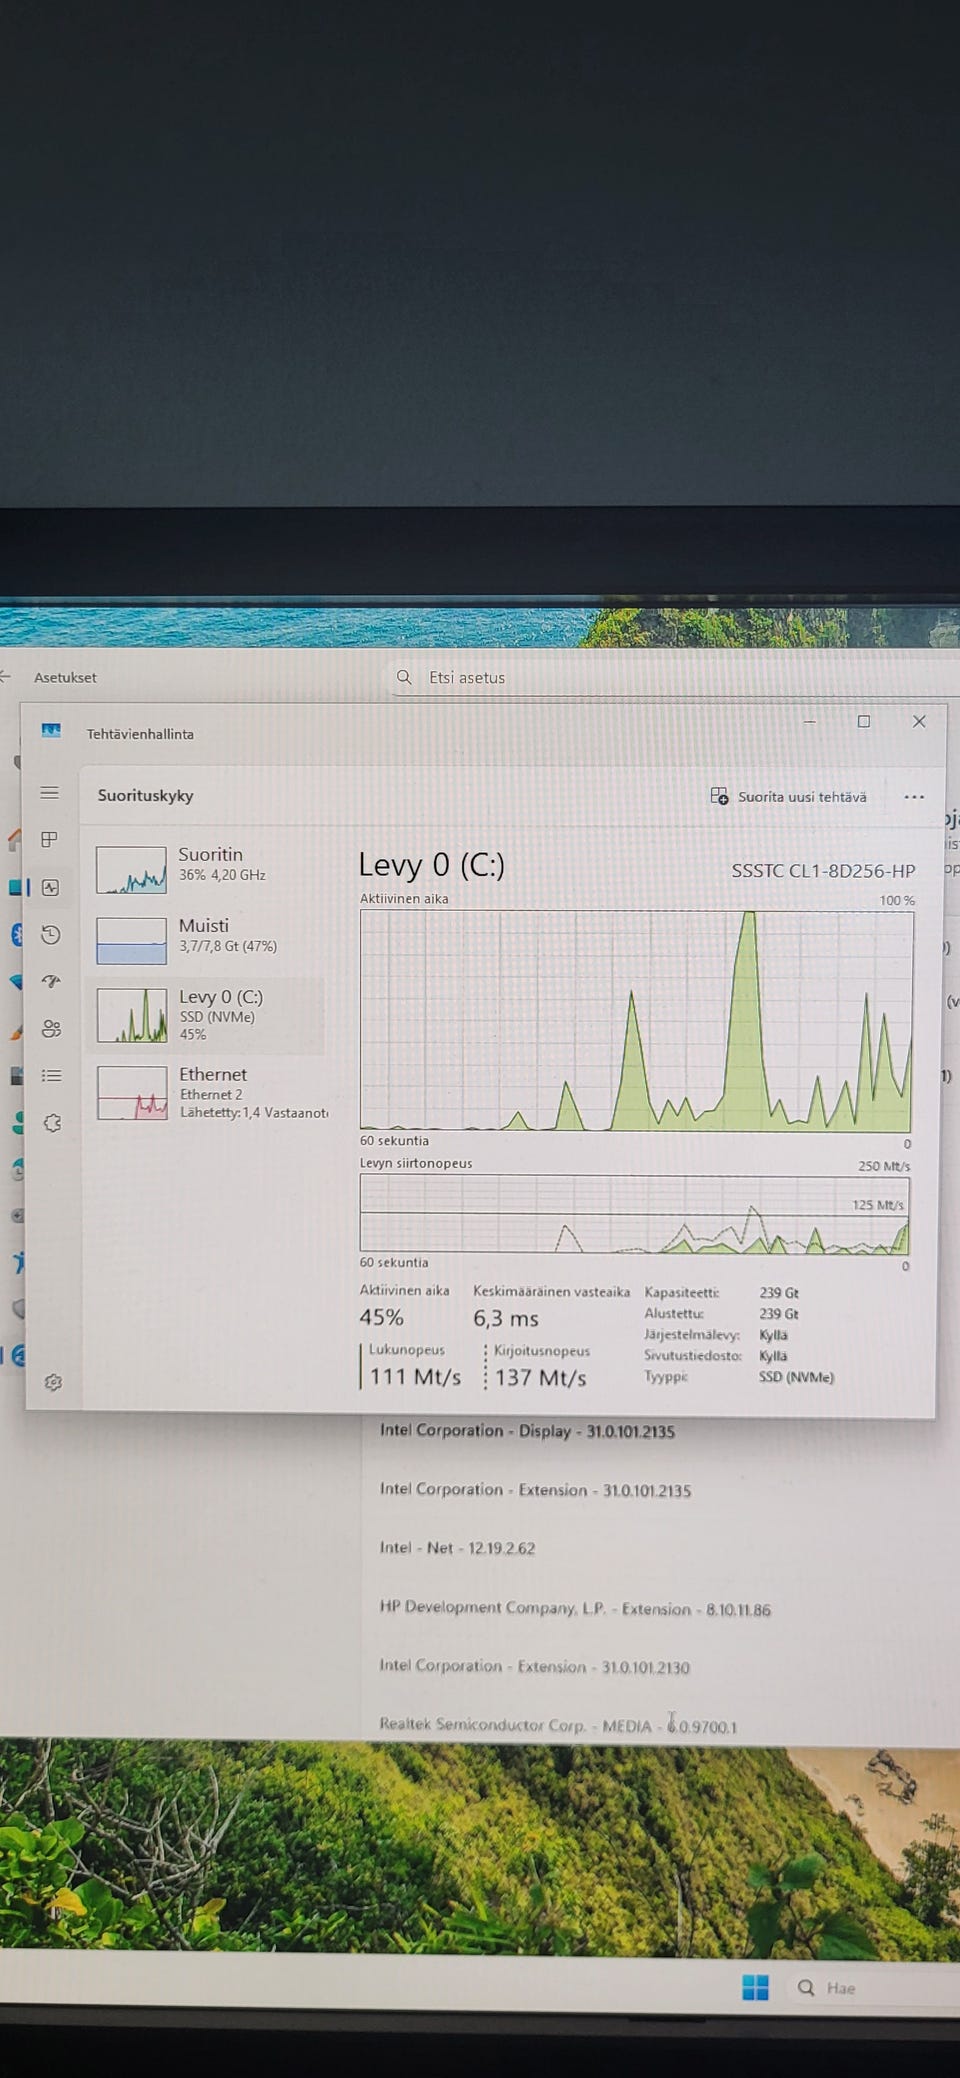Click the Levyn siirtonopeus transfer graph

tap(634, 1214)
